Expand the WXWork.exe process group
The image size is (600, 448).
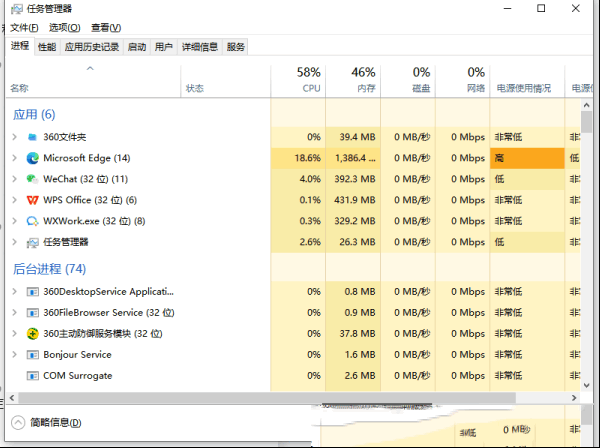[15, 221]
